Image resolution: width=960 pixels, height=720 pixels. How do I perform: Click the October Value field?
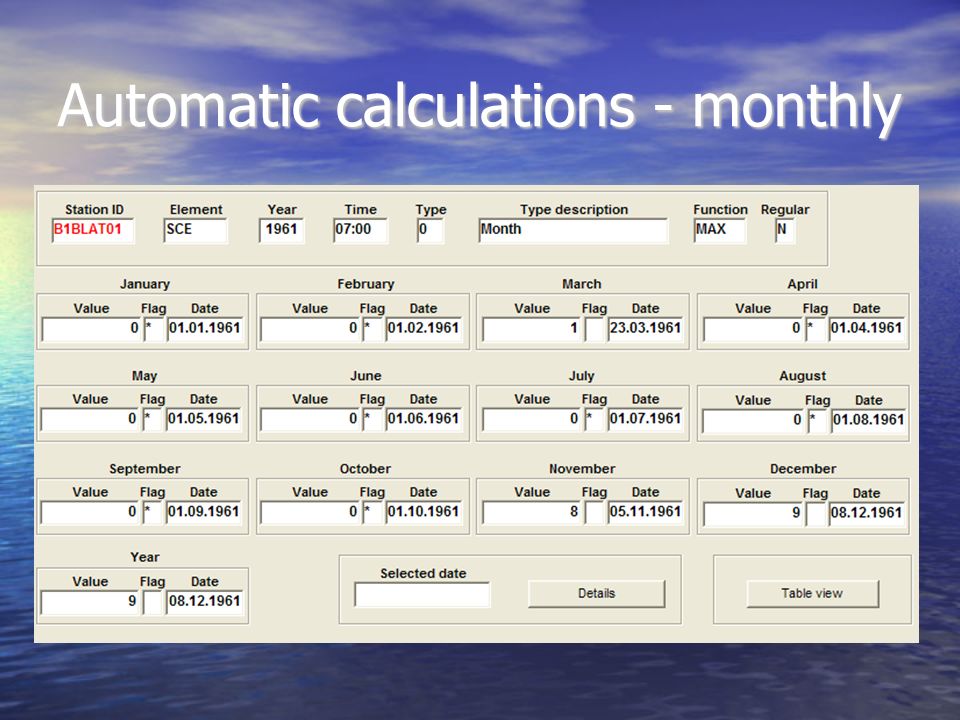[310, 512]
